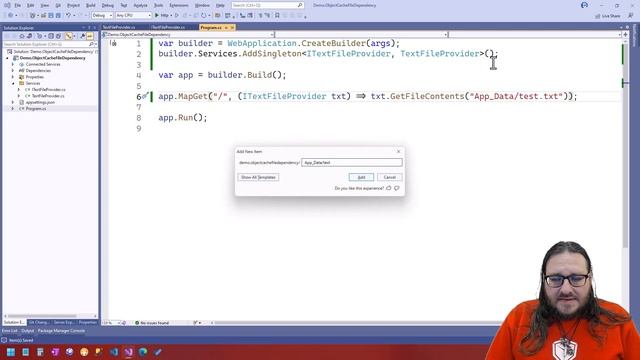Screen dimensions: 640x360
Task: Open the Extensions menu
Action: (179, 5)
